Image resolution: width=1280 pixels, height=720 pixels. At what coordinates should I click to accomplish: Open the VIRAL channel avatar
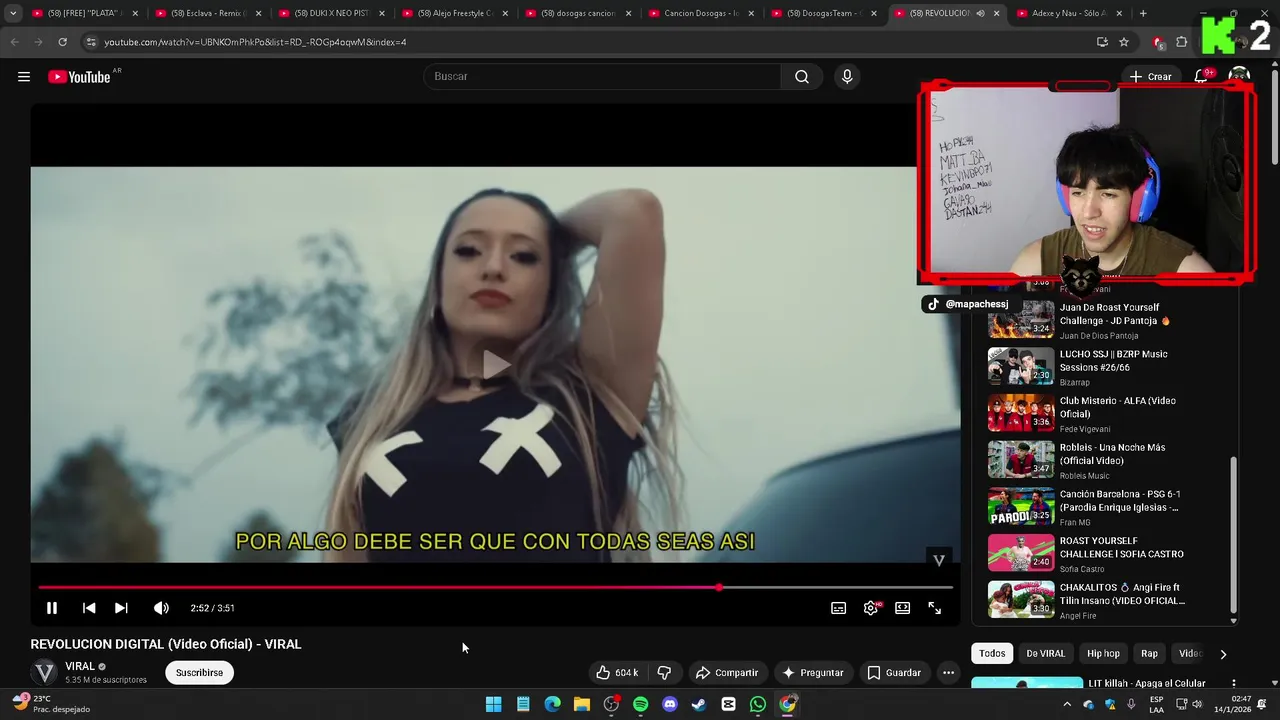45,672
